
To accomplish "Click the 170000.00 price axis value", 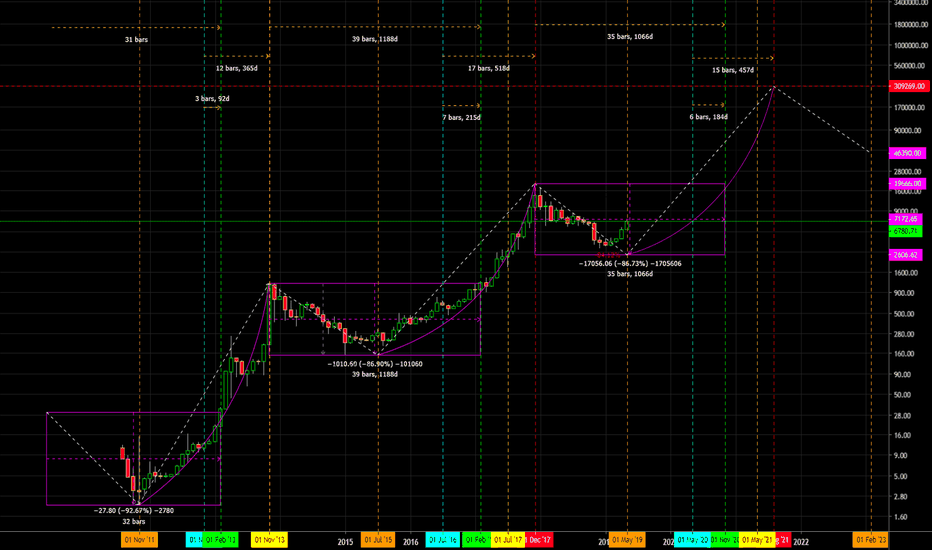I will pos(909,108).
